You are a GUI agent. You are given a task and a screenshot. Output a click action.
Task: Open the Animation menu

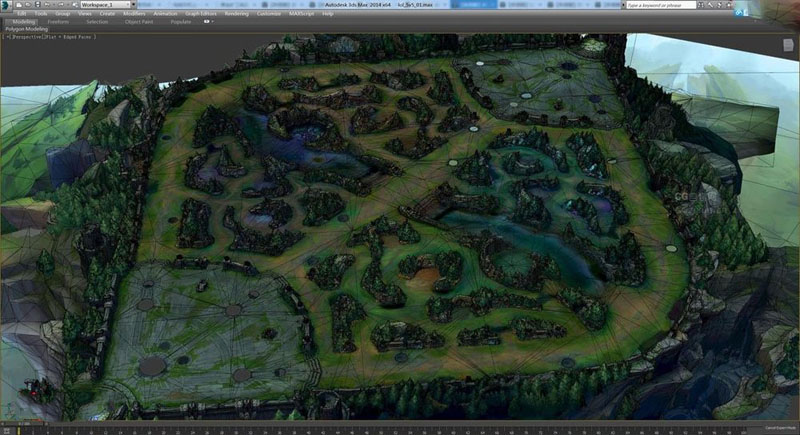165,14
